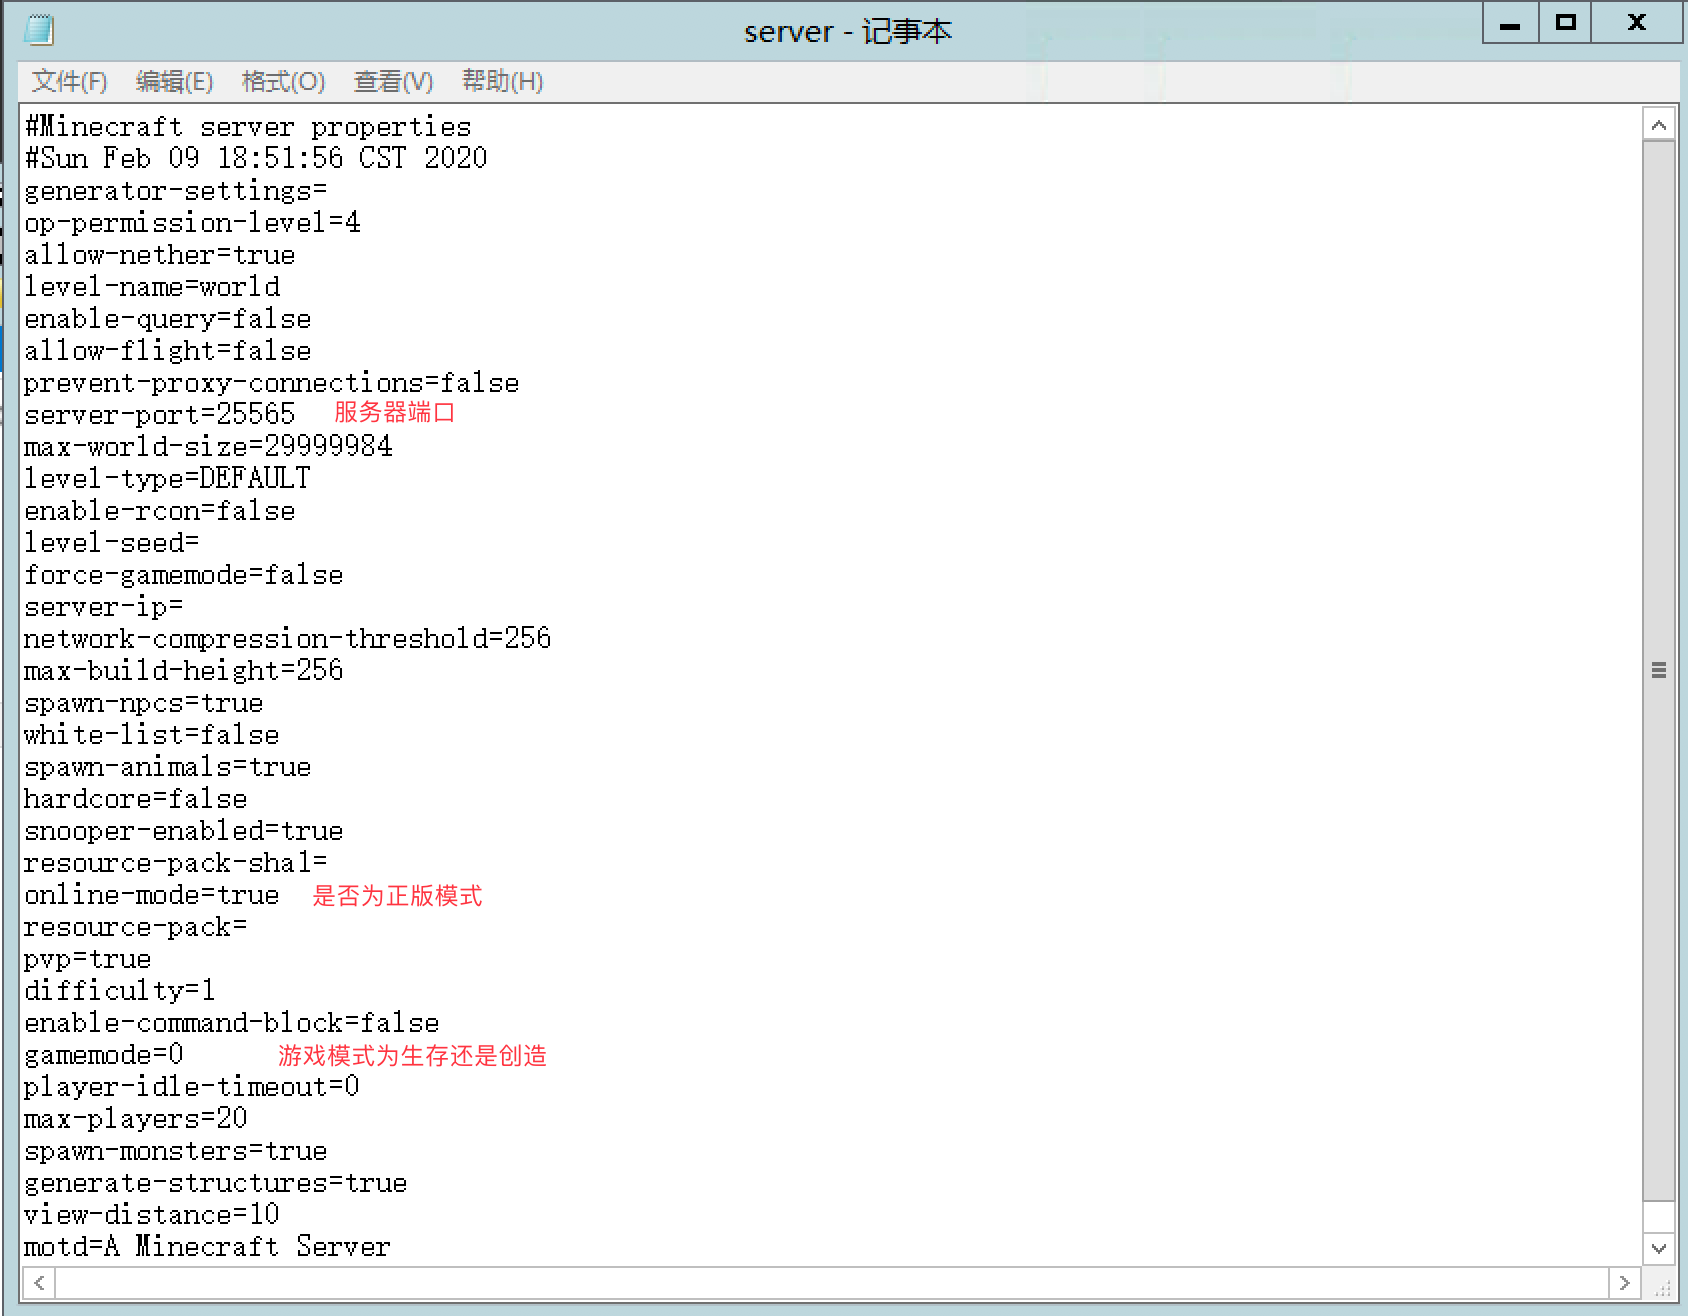Click the allow-flight=false line
Viewport: 1688px width, 1316px height.
pyautogui.click(x=168, y=350)
